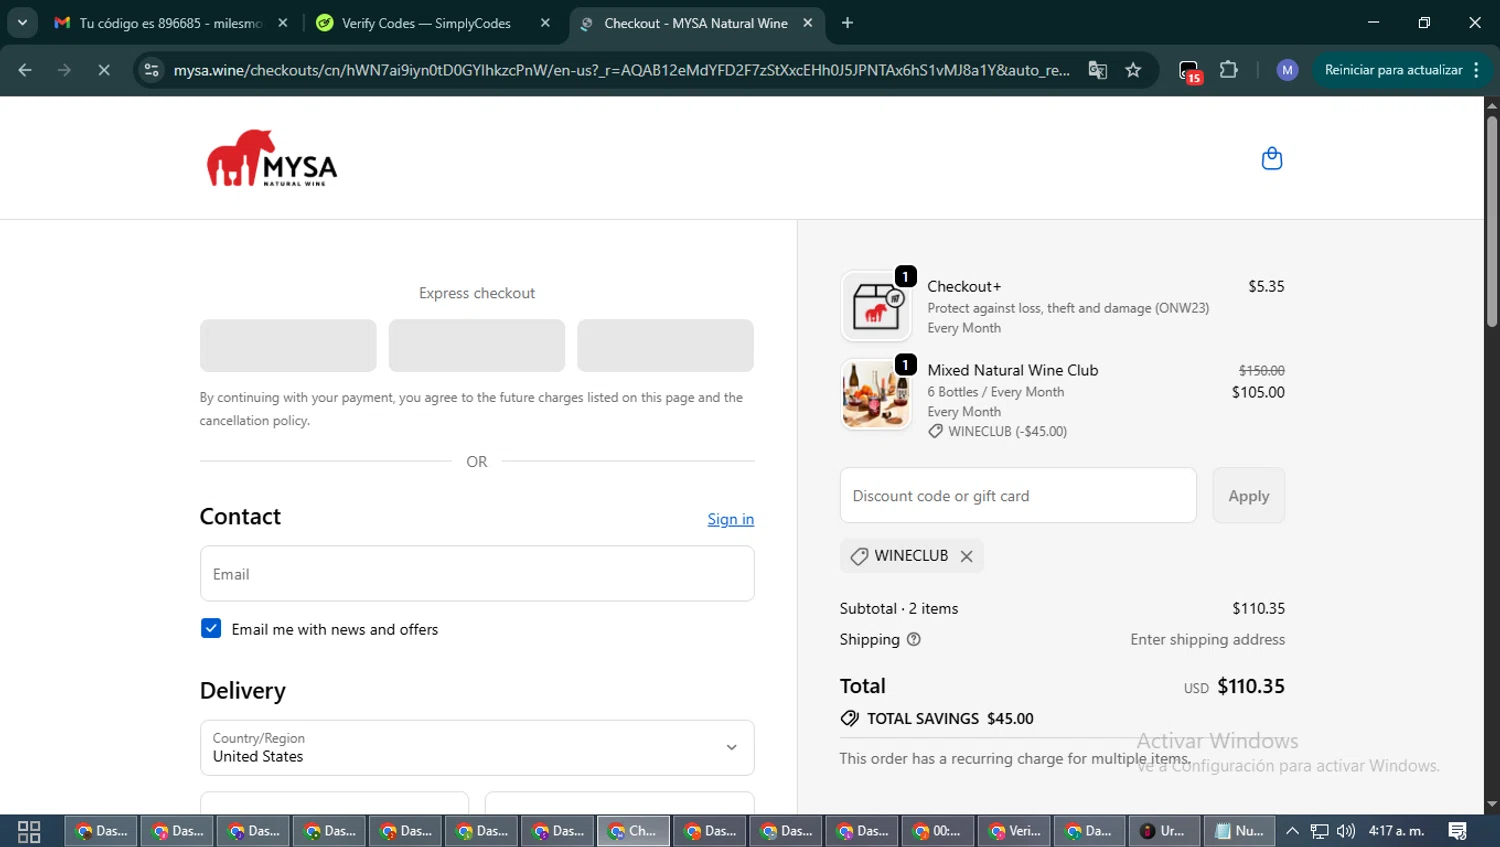1500x847 pixels.
Task: Switch to the Verify Codes SimplyCodes tab
Action: click(x=425, y=23)
